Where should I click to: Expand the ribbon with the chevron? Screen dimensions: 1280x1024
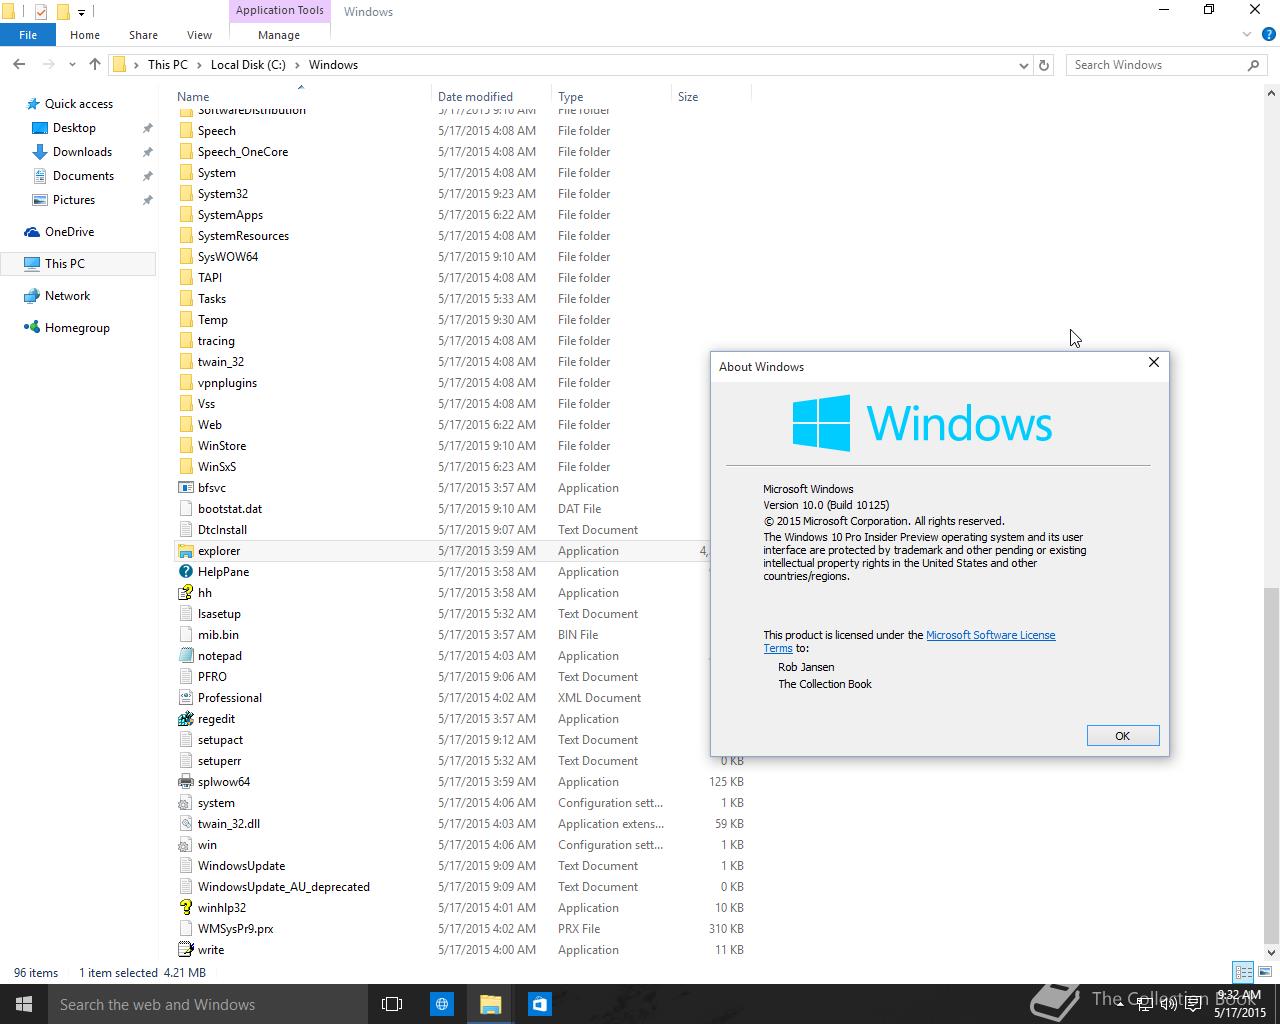point(1247,35)
